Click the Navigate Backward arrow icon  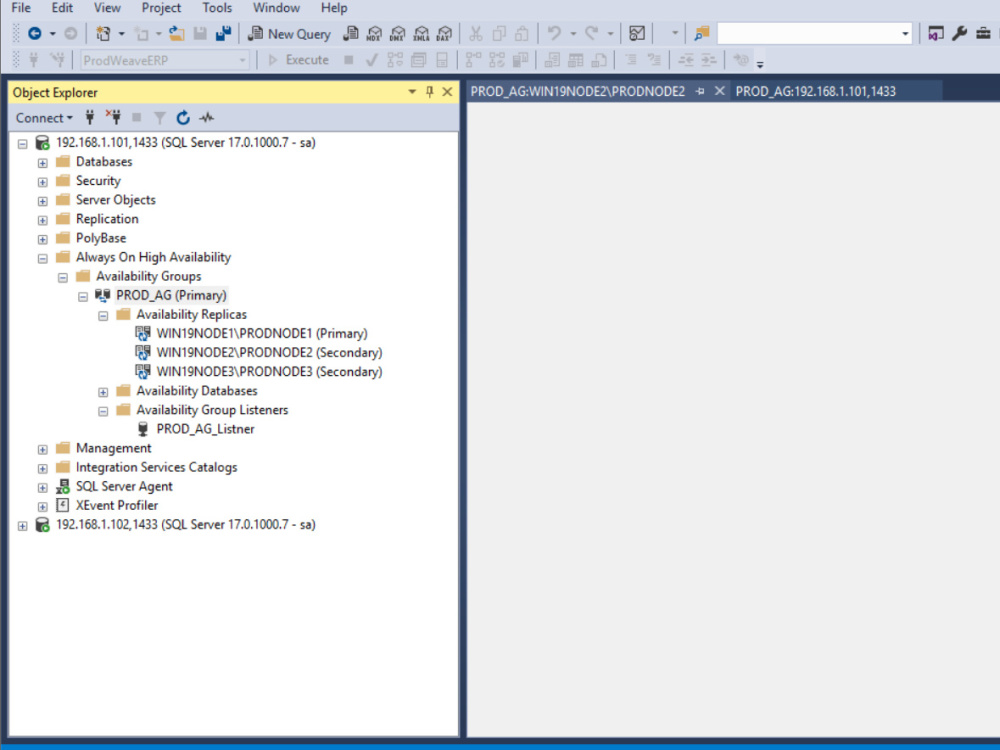(35, 33)
